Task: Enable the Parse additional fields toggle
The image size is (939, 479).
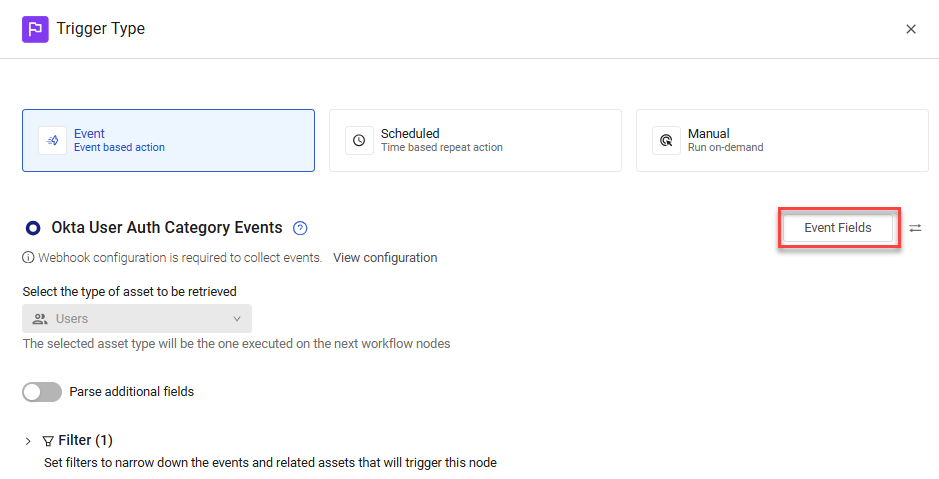Action: coord(42,392)
